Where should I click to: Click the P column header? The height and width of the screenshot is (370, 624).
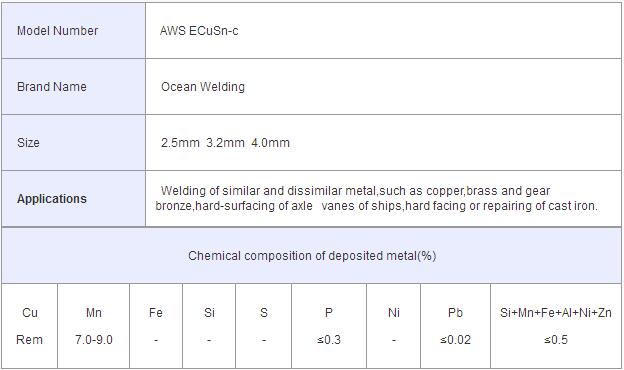tap(329, 313)
